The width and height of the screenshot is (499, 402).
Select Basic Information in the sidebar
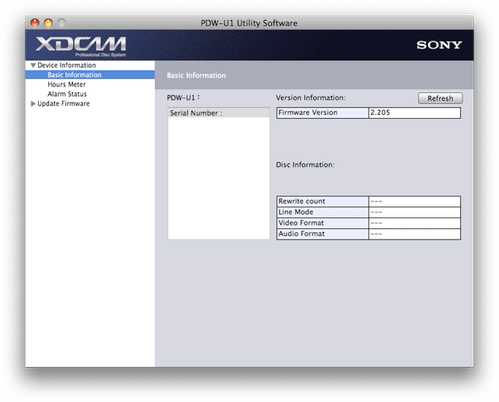90,75
